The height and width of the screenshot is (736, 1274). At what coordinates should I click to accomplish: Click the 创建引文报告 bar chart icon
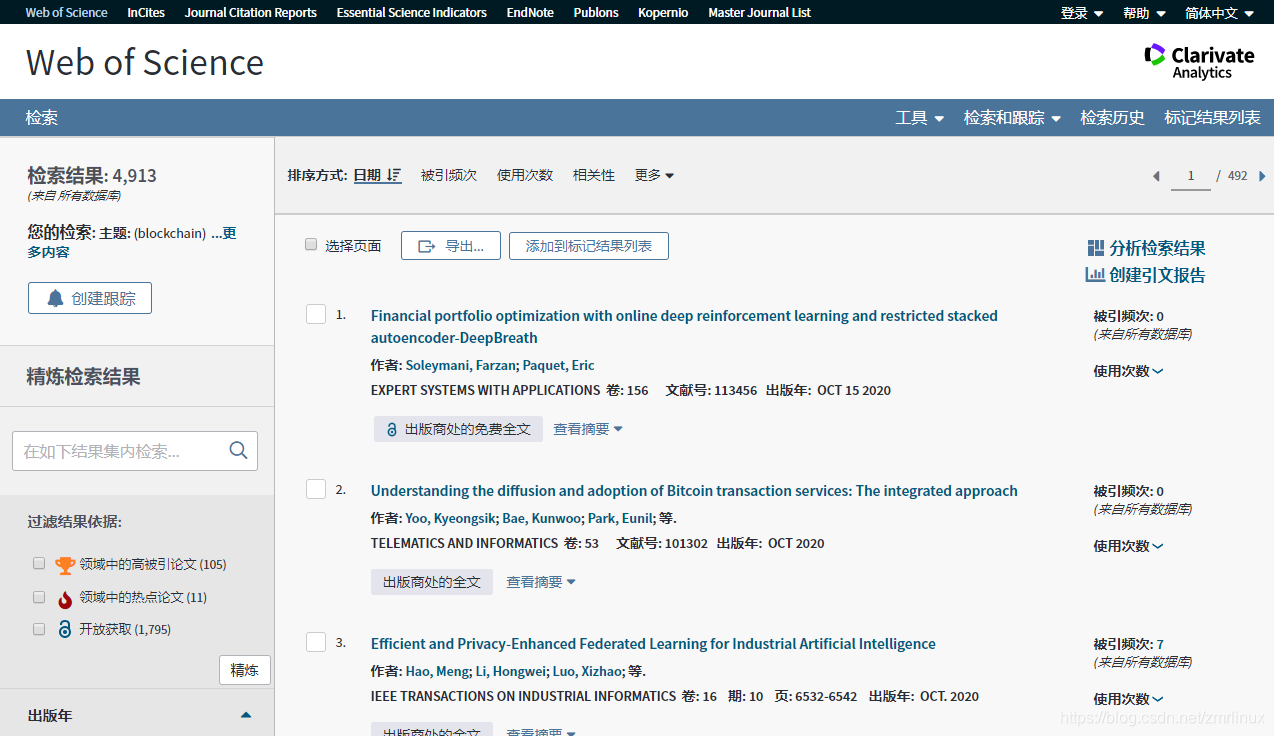click(x=1096, y=275)
